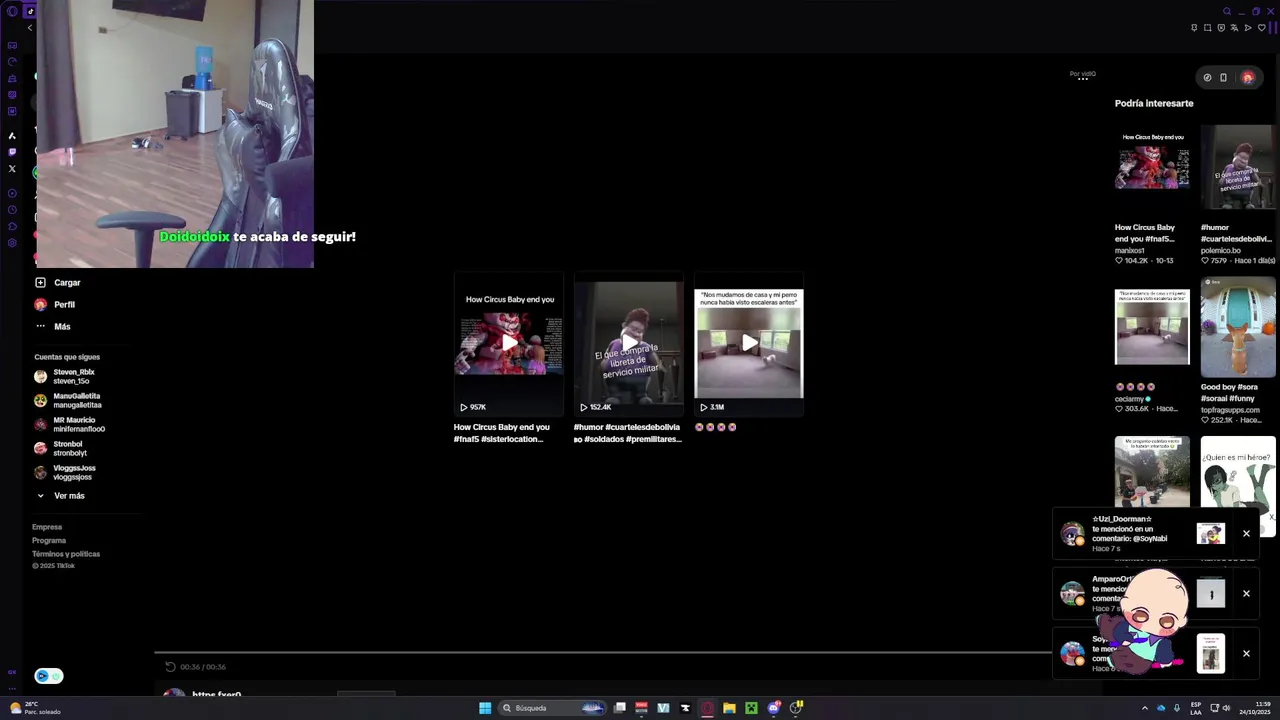Image resolution: width=1280 pixels, height=720 pixels.
Task: Open File Explorer from the taskbar
Action: pos(729,708)
